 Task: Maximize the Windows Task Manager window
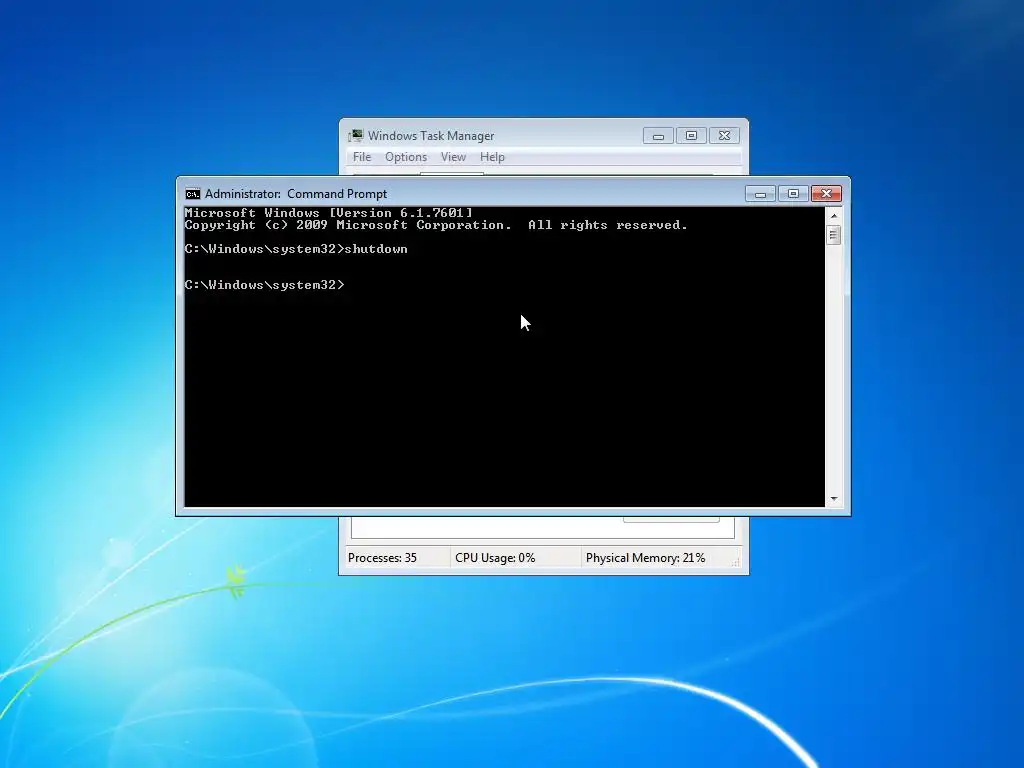[x=691, y=136]
